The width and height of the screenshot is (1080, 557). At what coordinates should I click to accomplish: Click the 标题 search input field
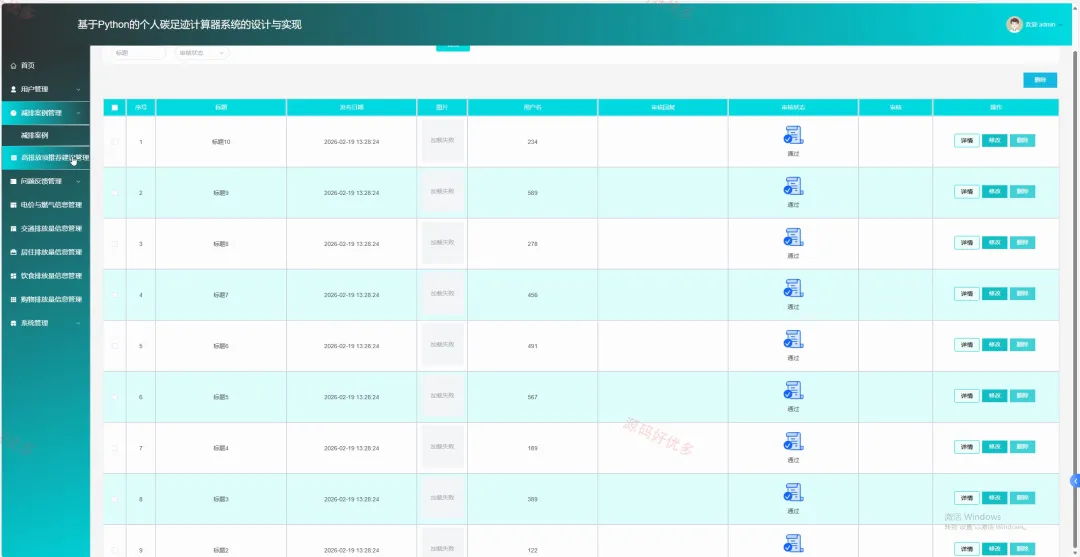click(x=138, y=53)
